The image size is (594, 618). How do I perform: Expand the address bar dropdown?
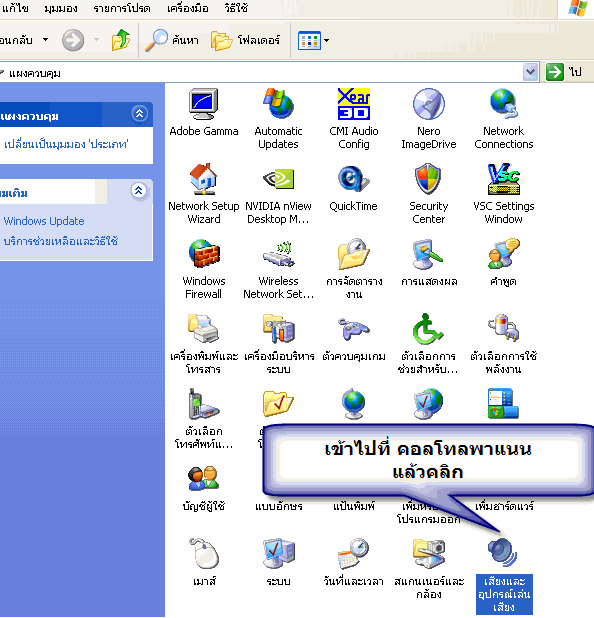531,73
